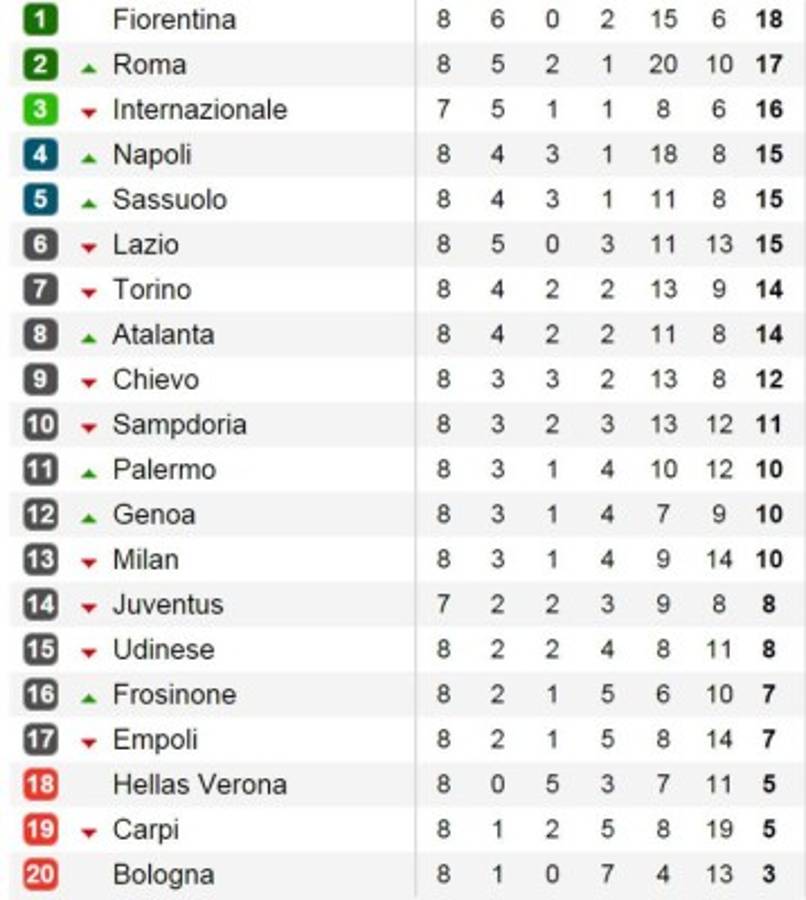Click the red position 20 badge

click(40, 874)
